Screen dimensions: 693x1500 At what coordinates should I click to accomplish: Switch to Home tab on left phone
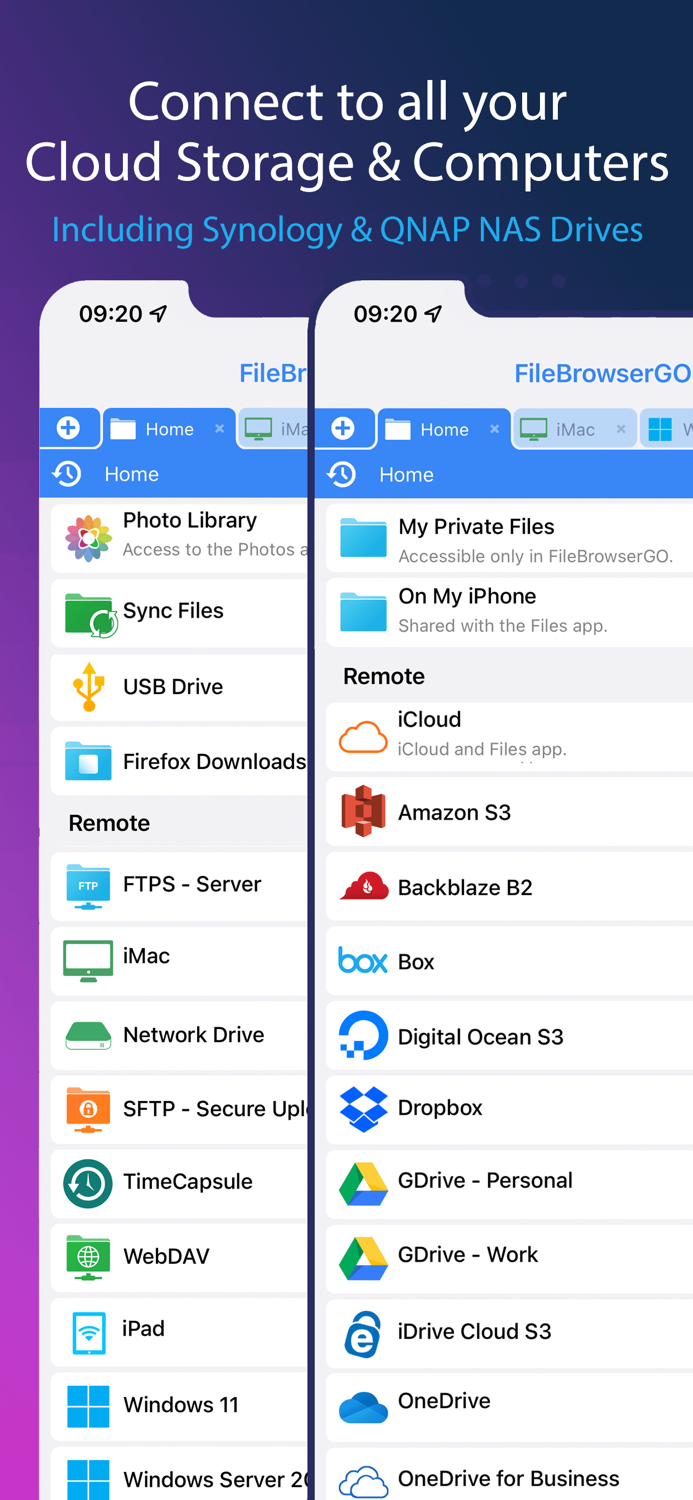(x=168, y=429)
